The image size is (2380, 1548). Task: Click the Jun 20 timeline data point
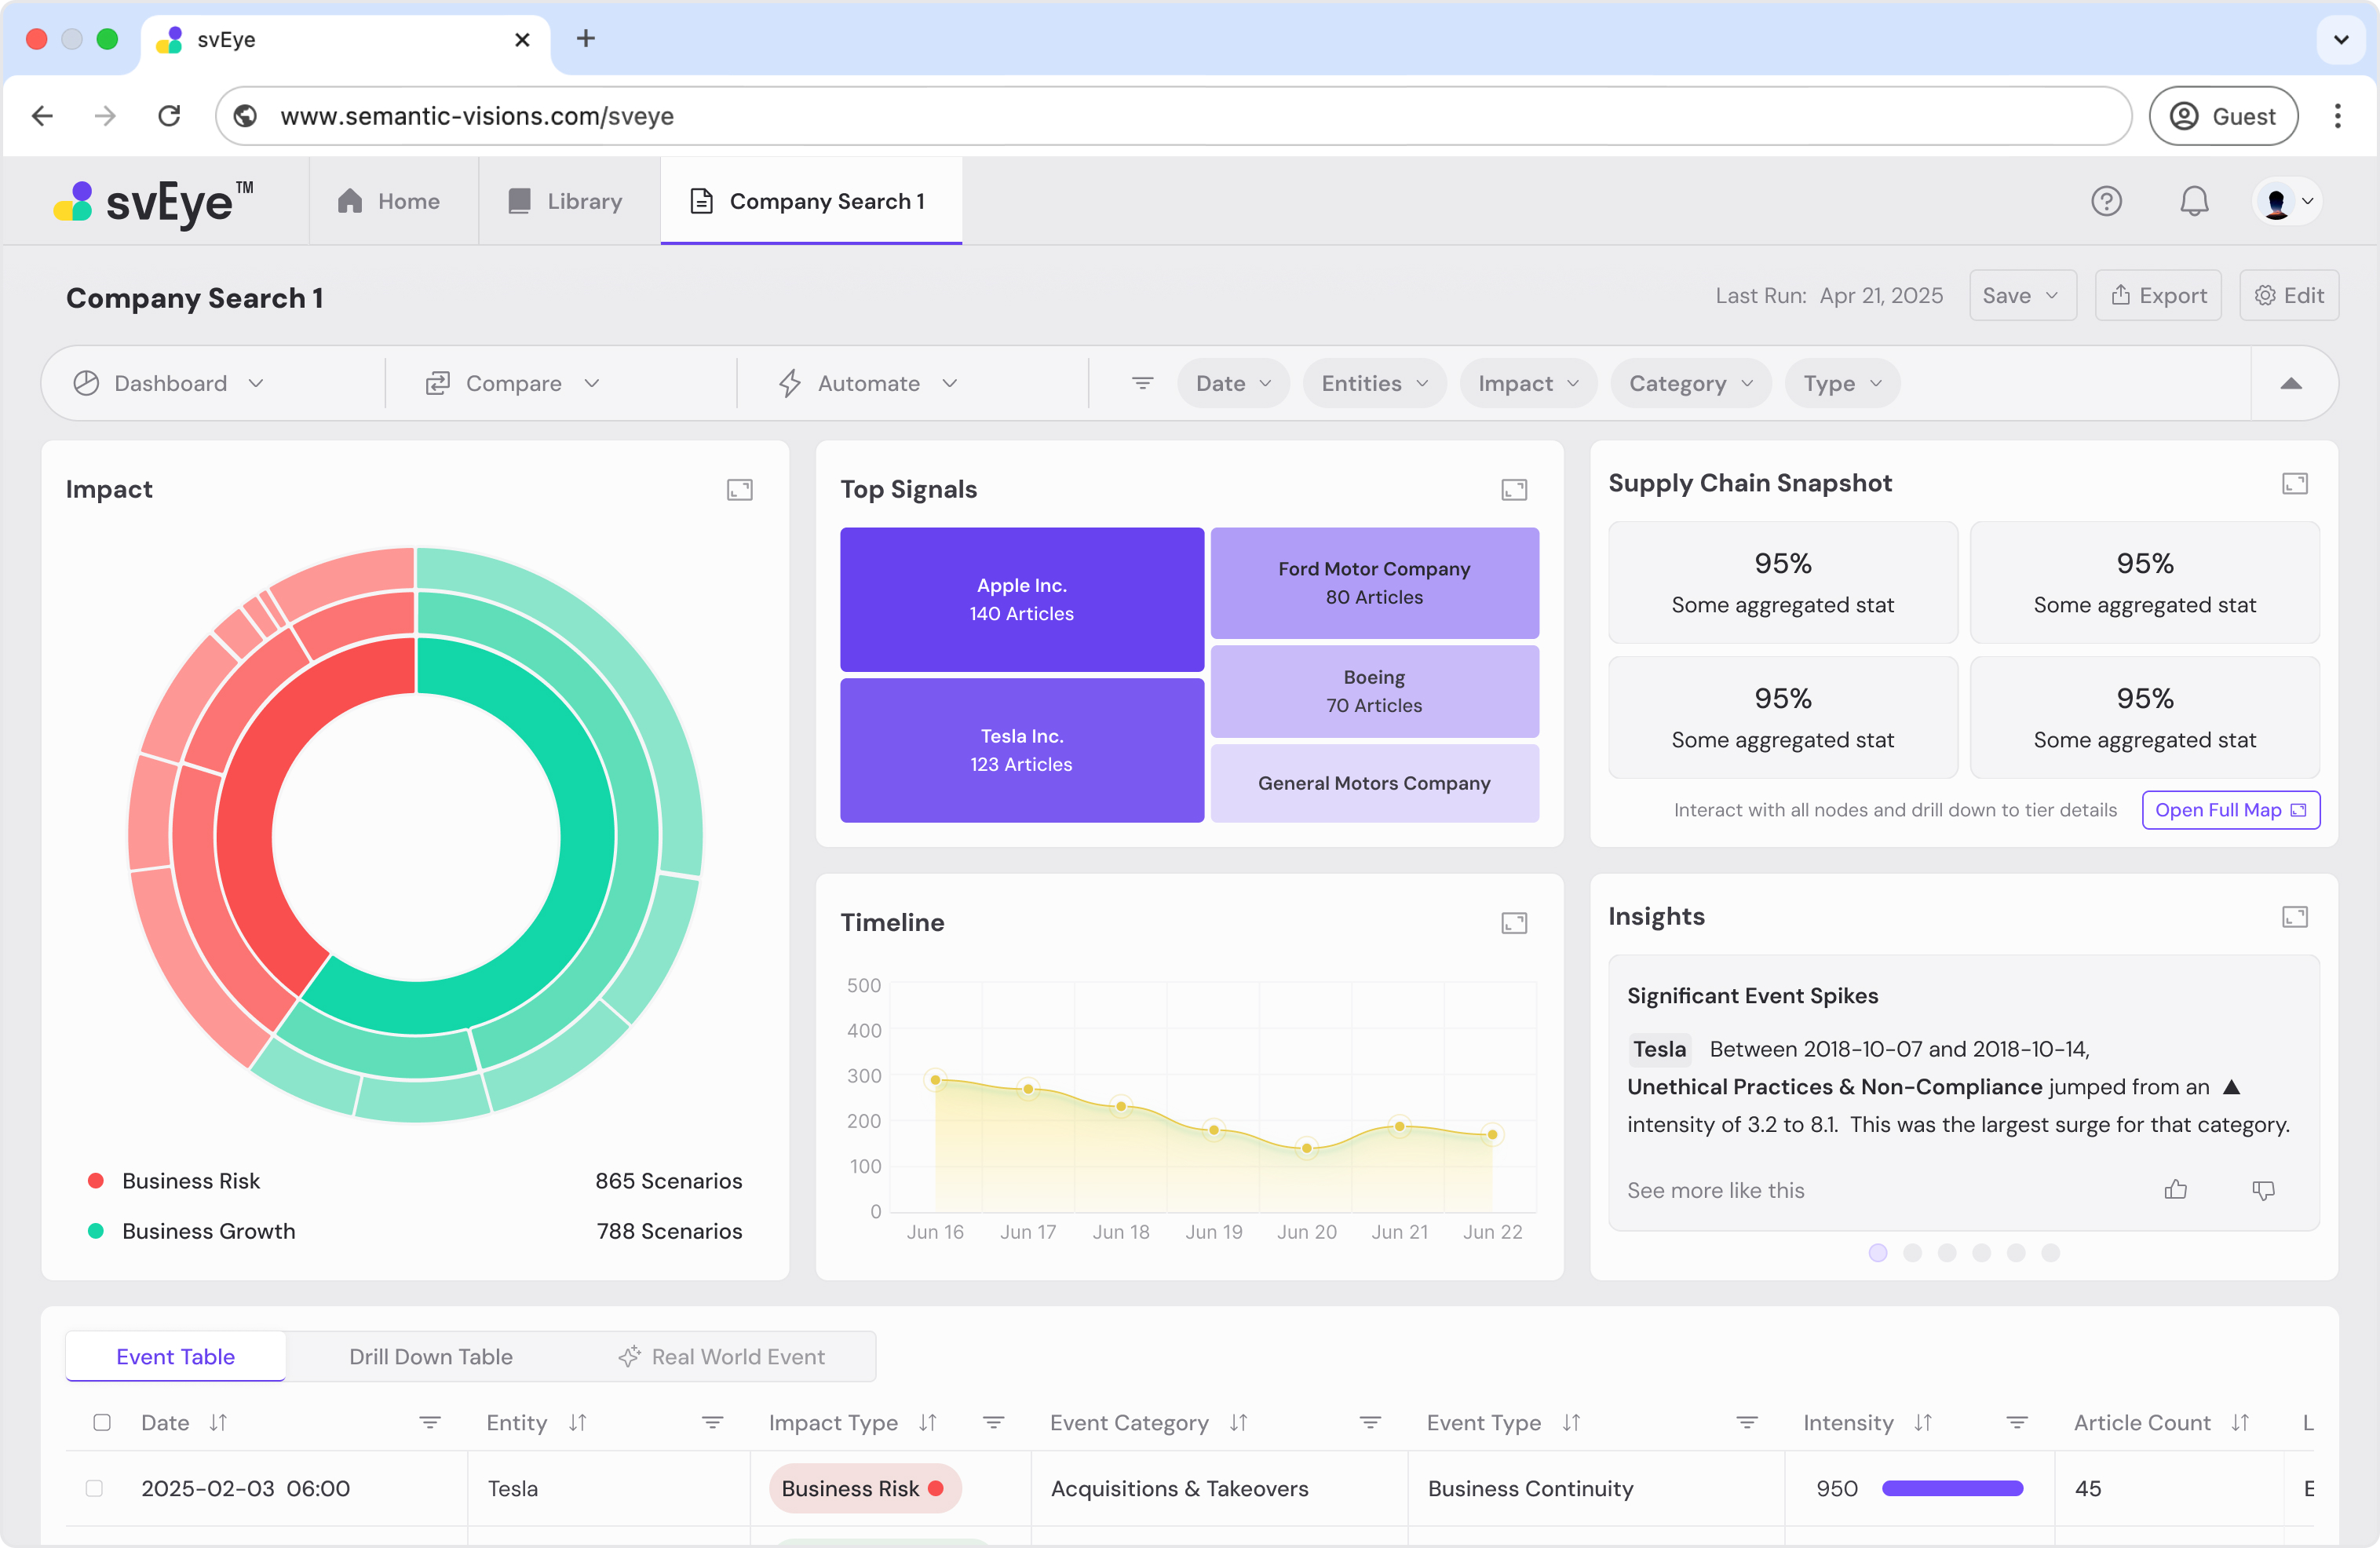coord(1306,1147)
